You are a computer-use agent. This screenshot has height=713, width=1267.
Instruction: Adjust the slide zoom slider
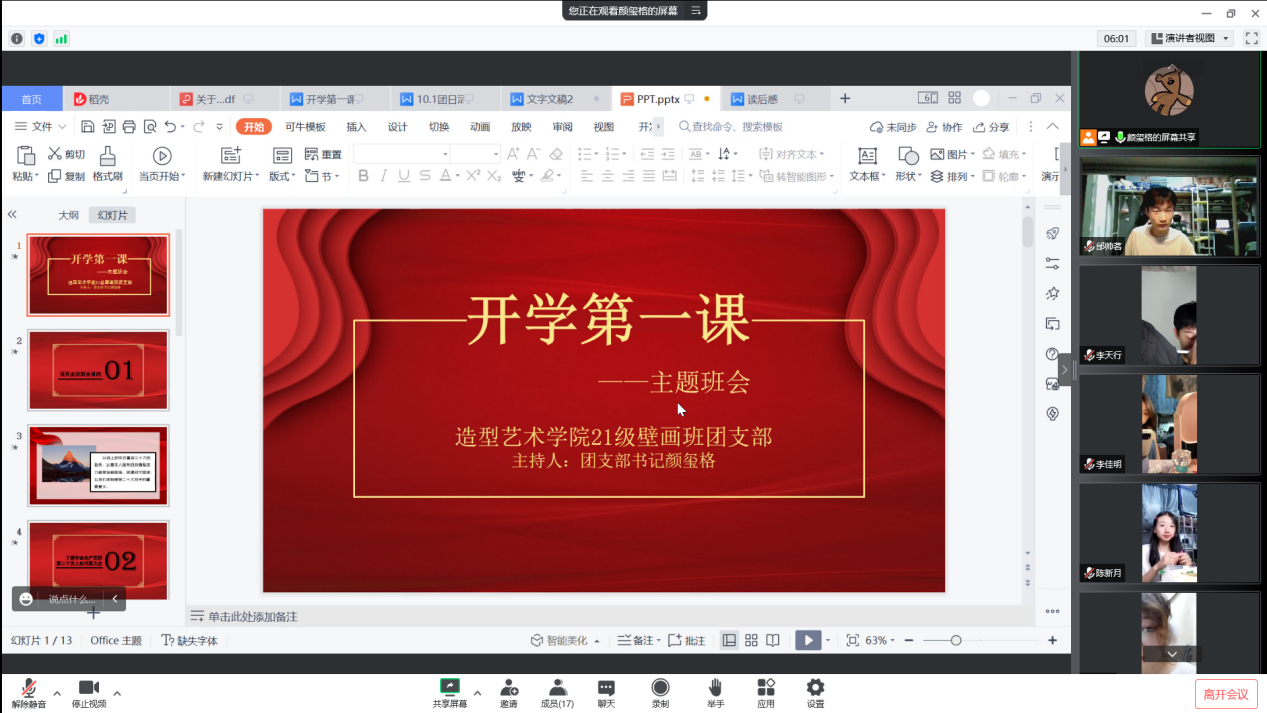coord(956,641)
